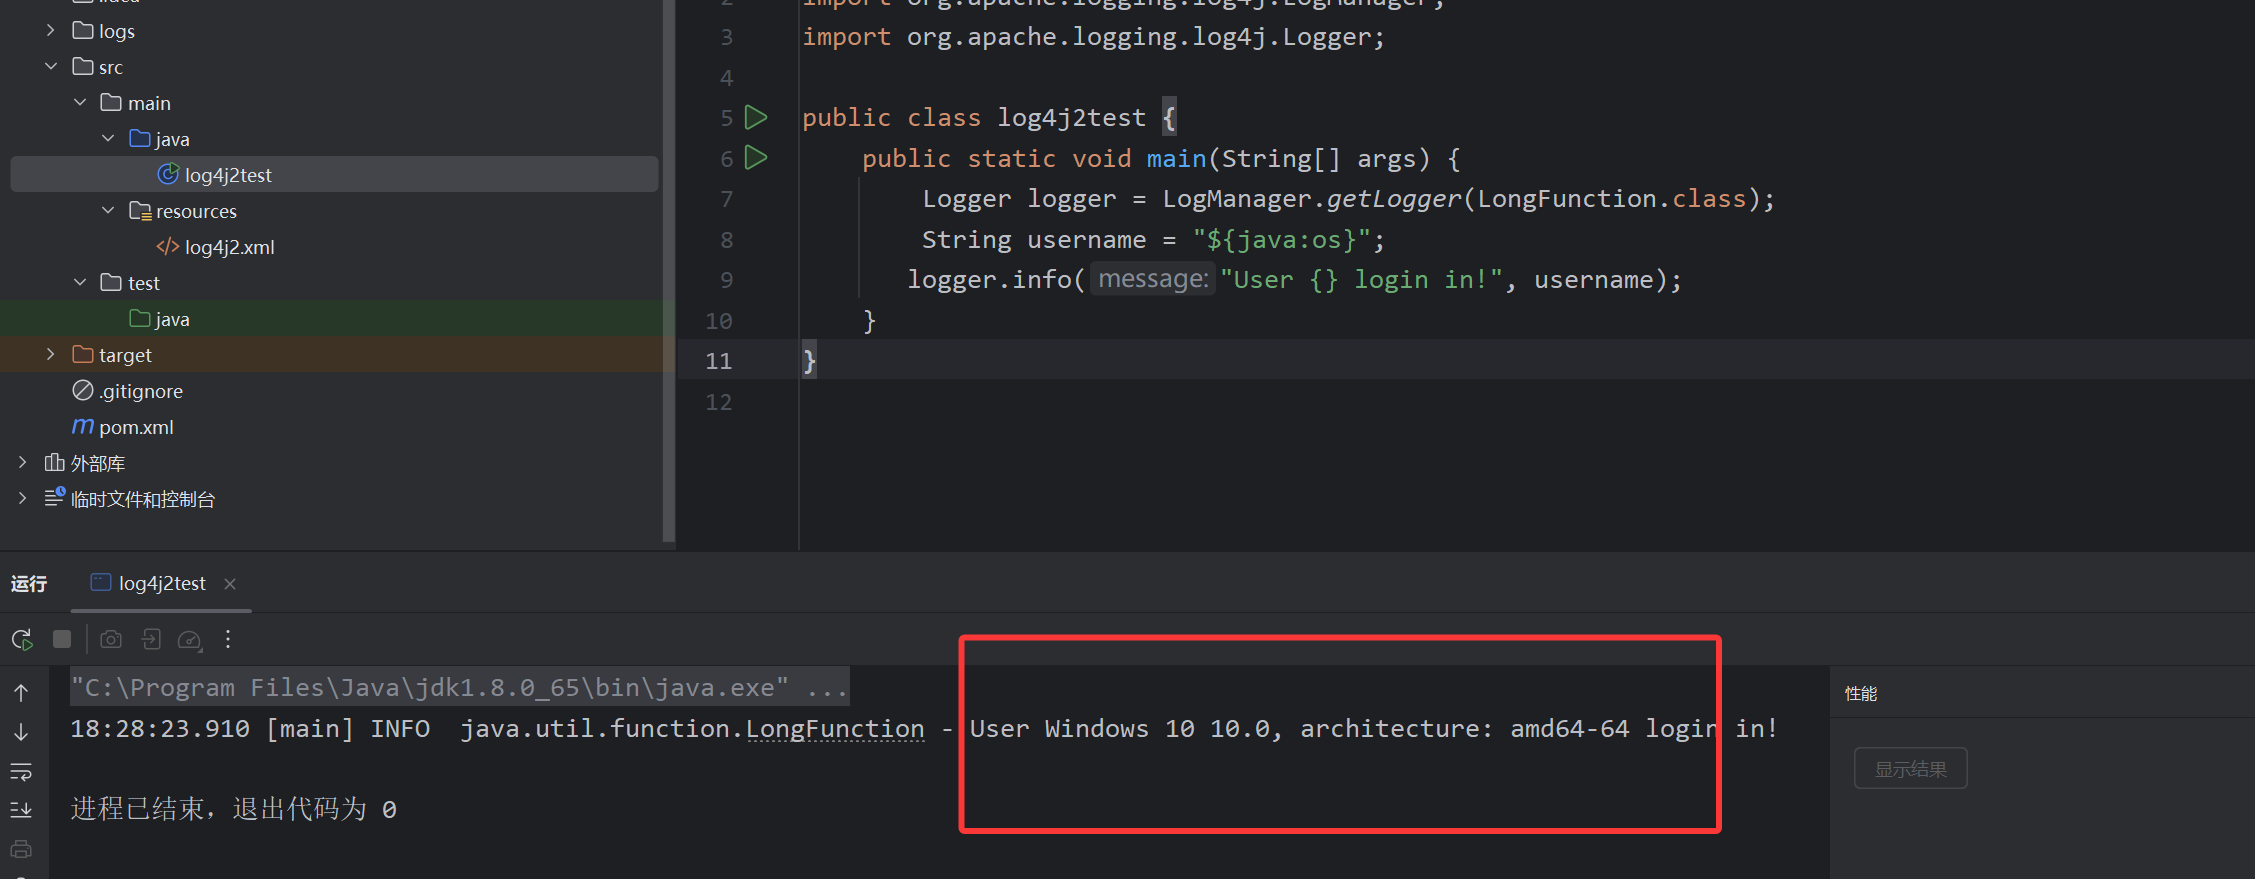This screenshot has width=2255, height=879.
Task: Click the 显示结果 button
Action: point(1910,769)
